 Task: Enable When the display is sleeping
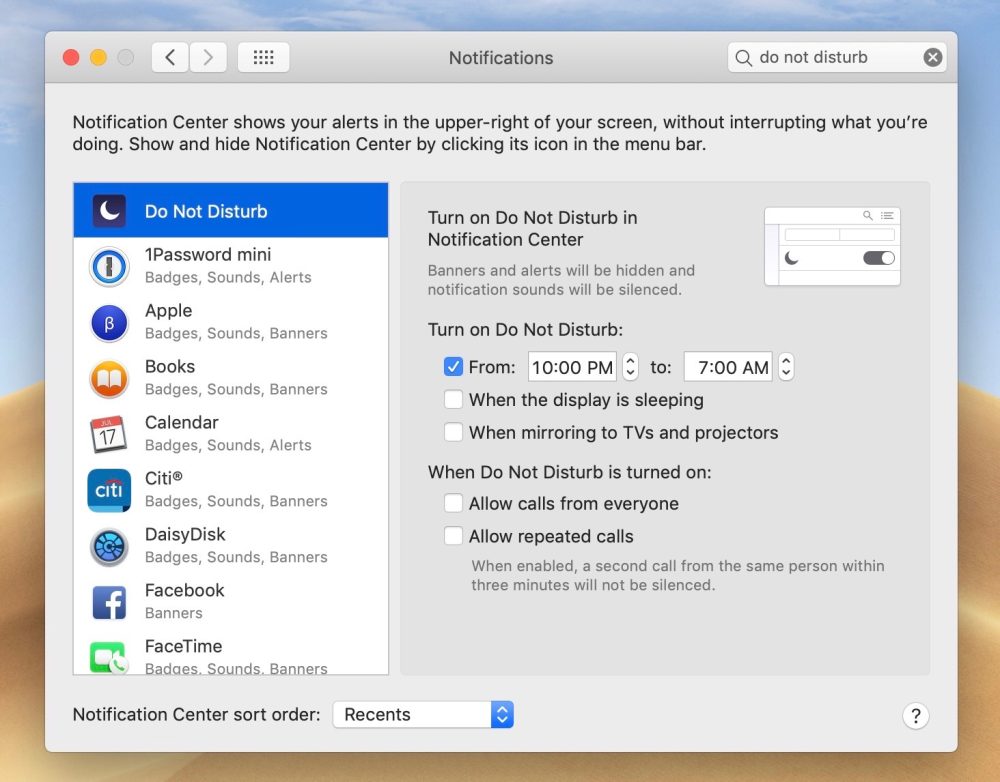pos(454,399)
